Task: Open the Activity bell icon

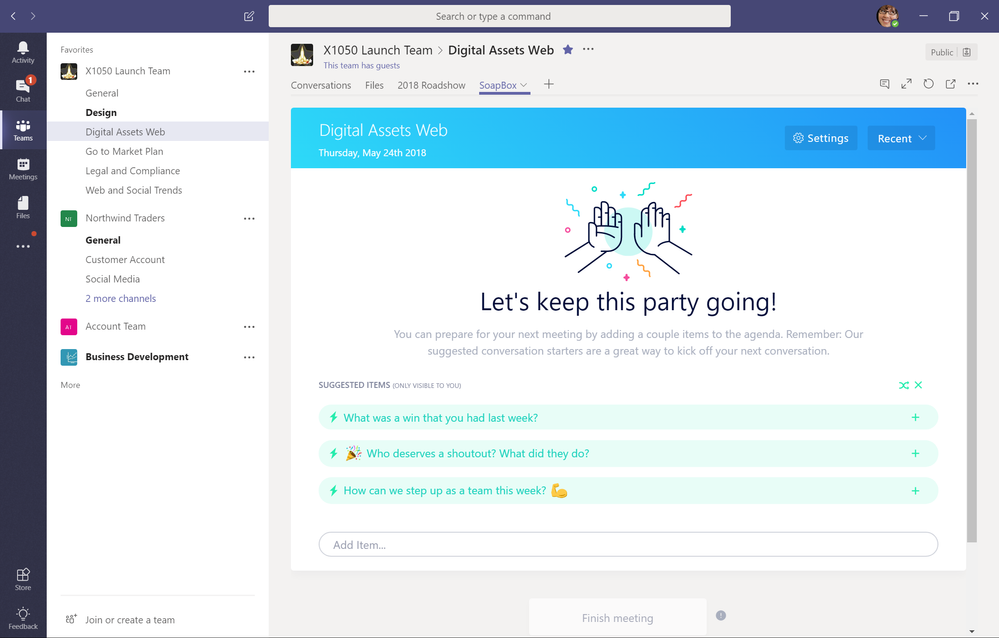Action: point(23,52)
